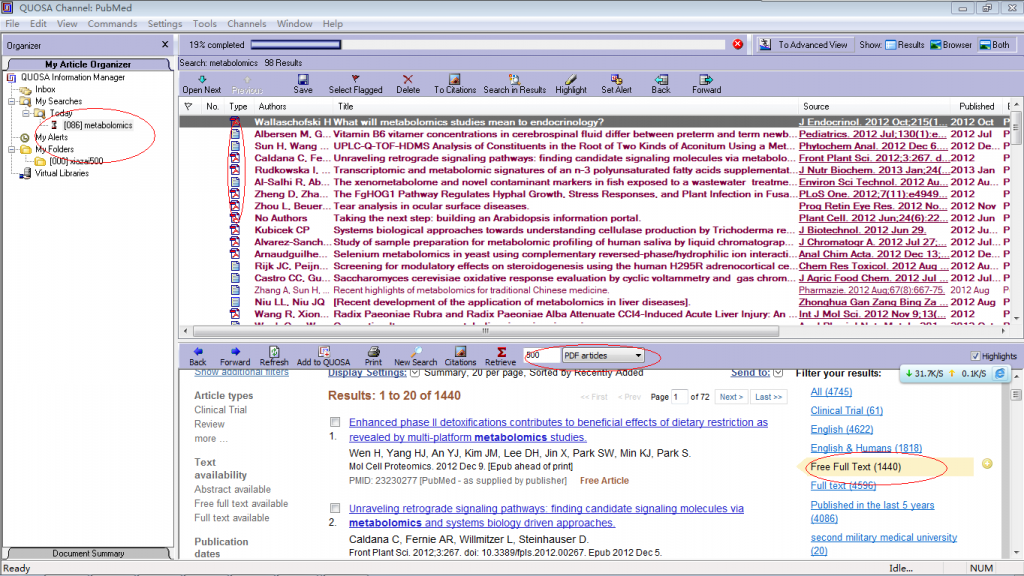Close the Organizer panel
This screenshot has width=1024, height=576.
coord(165,44)
